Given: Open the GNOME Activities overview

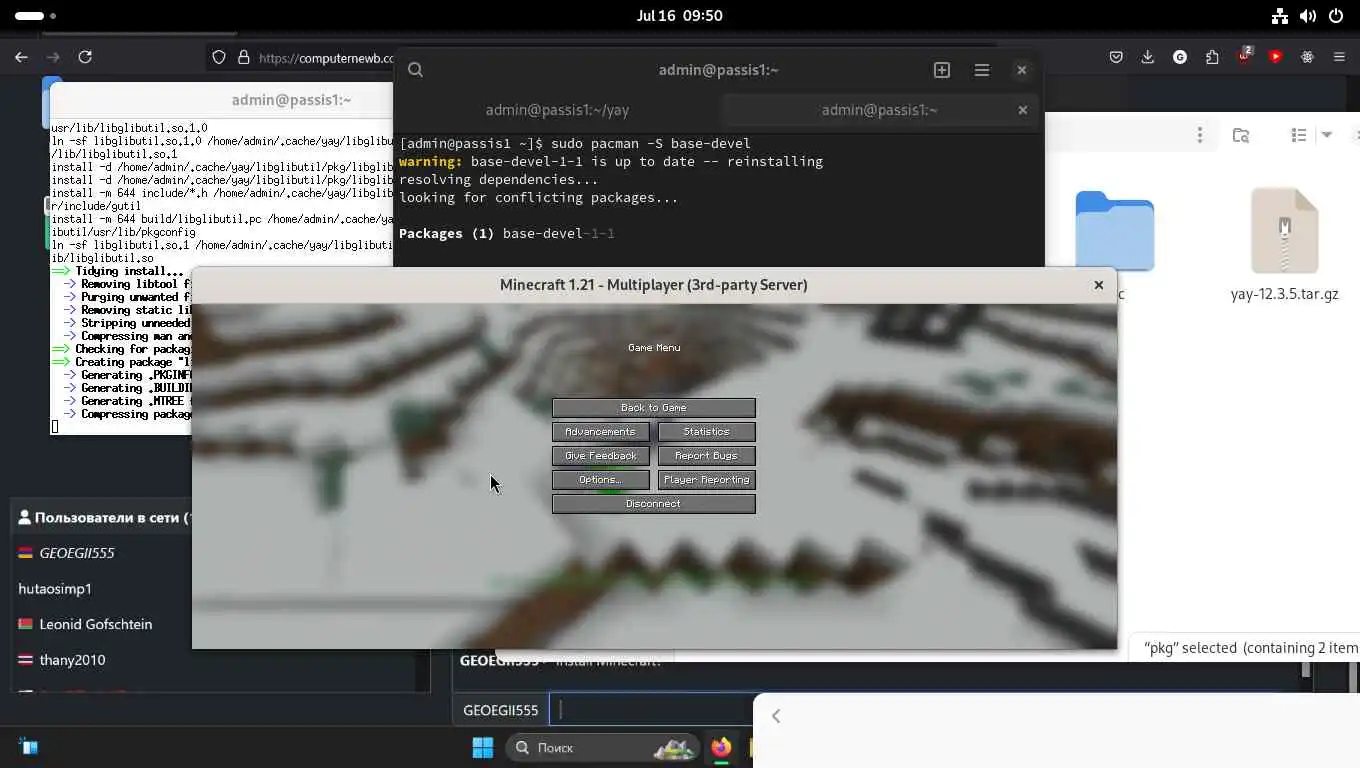Looking at the screenshot, I should click(35, 16).
